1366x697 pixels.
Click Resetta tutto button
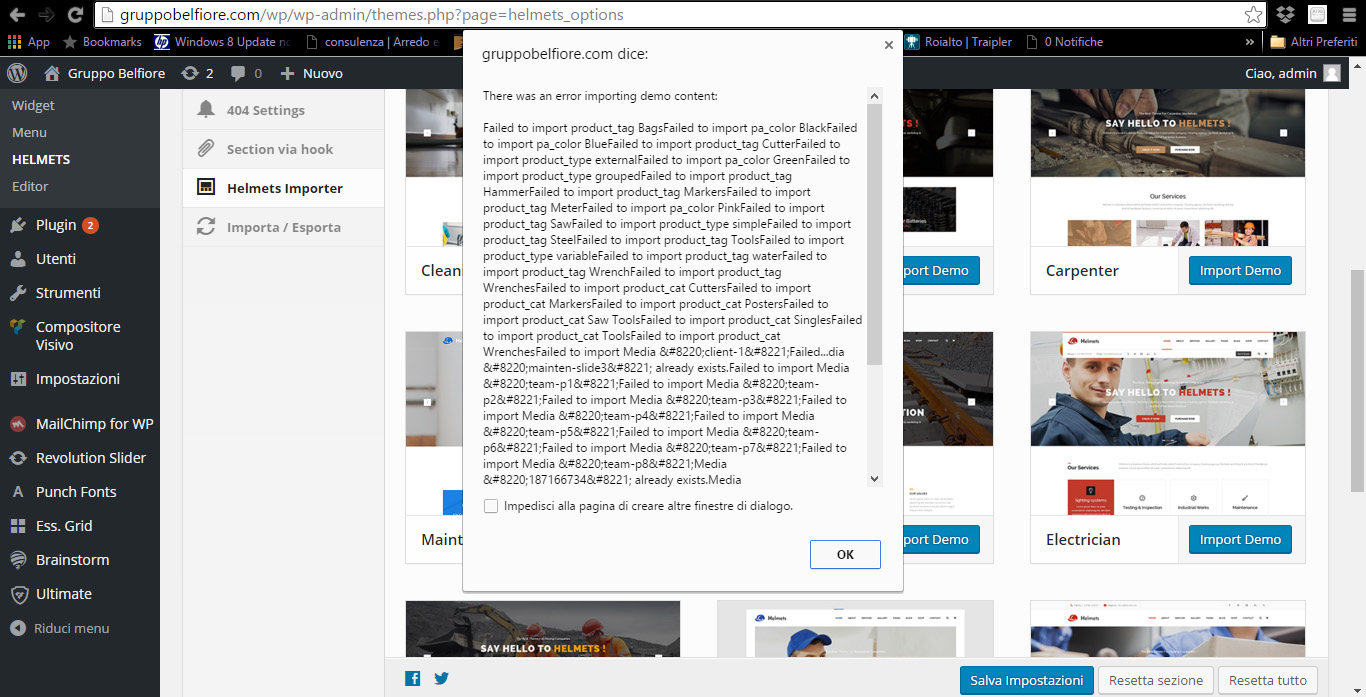1268,680
